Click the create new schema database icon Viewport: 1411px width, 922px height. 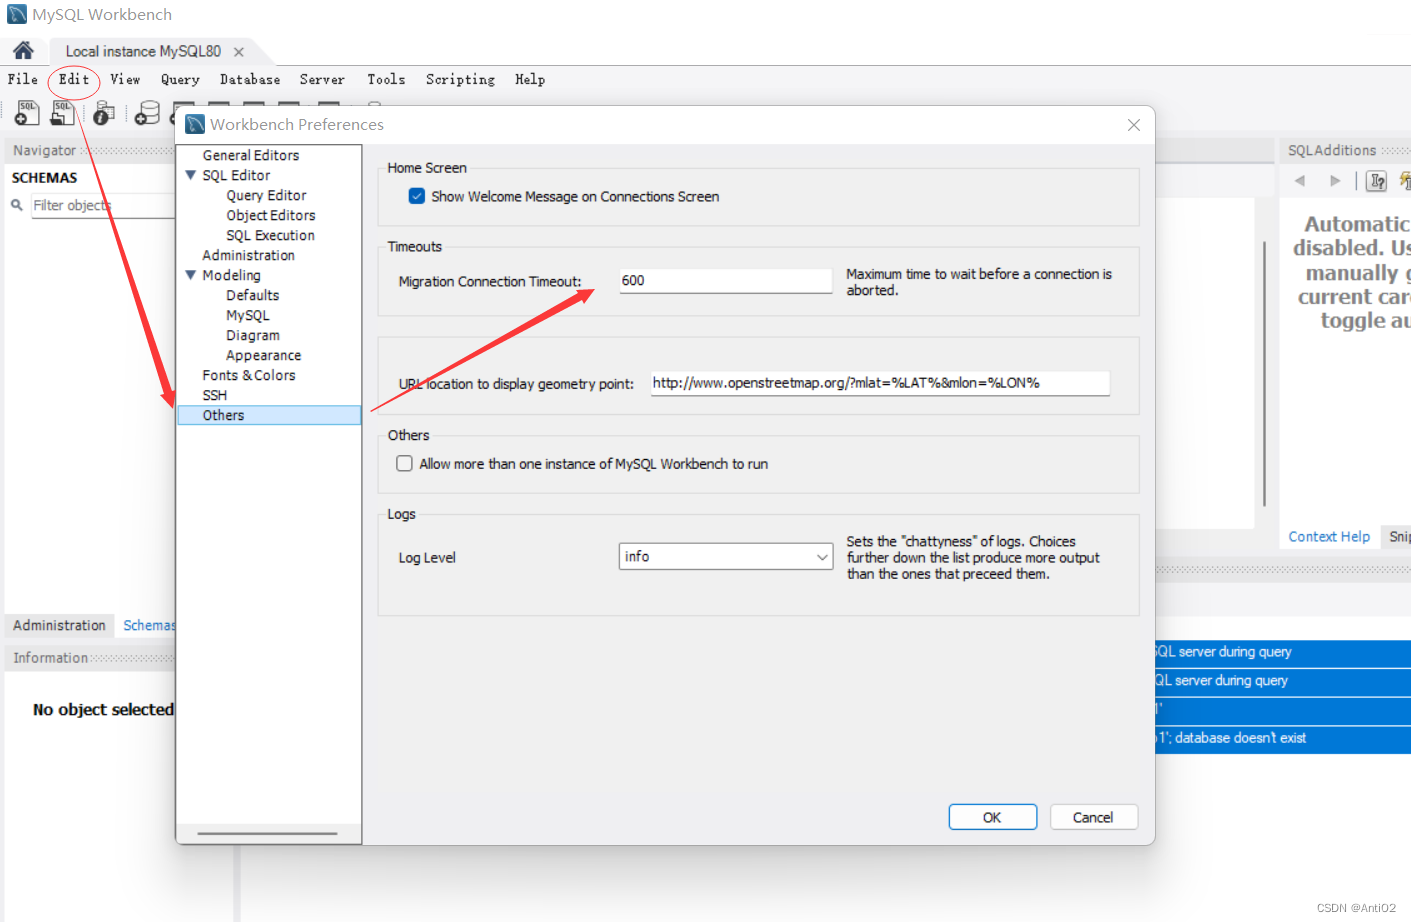[147, 113]
